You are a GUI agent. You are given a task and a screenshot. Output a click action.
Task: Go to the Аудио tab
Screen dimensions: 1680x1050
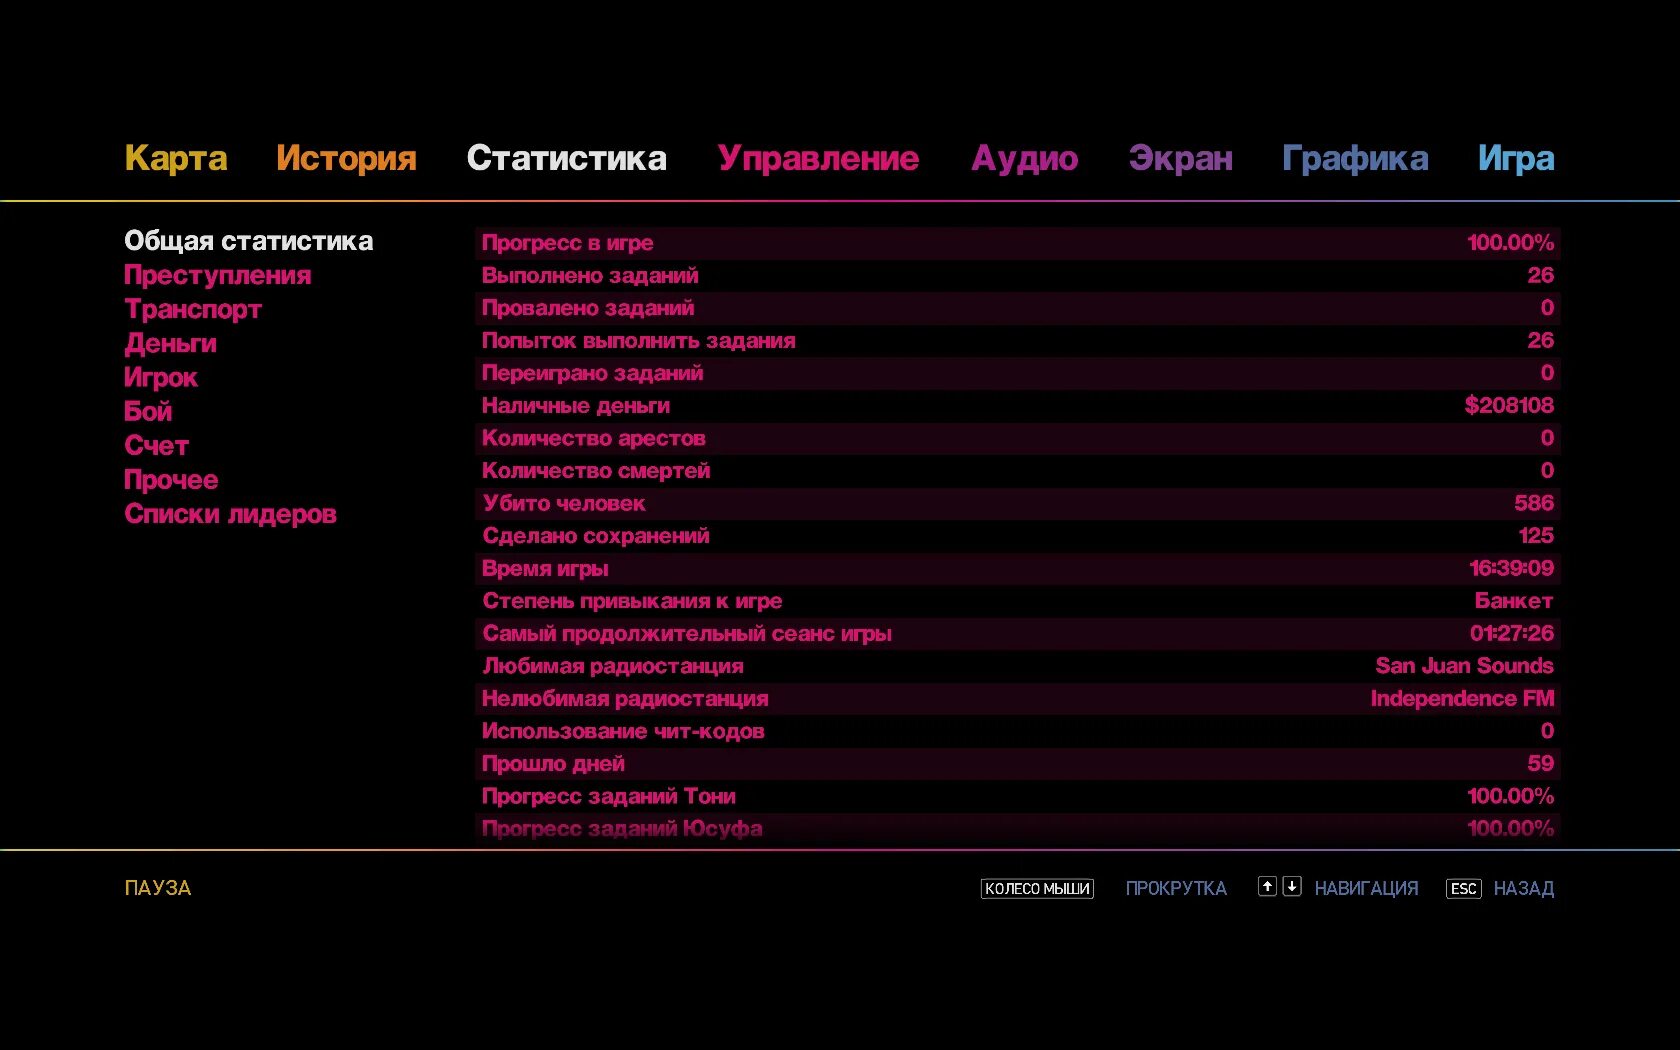(1025, 158)
